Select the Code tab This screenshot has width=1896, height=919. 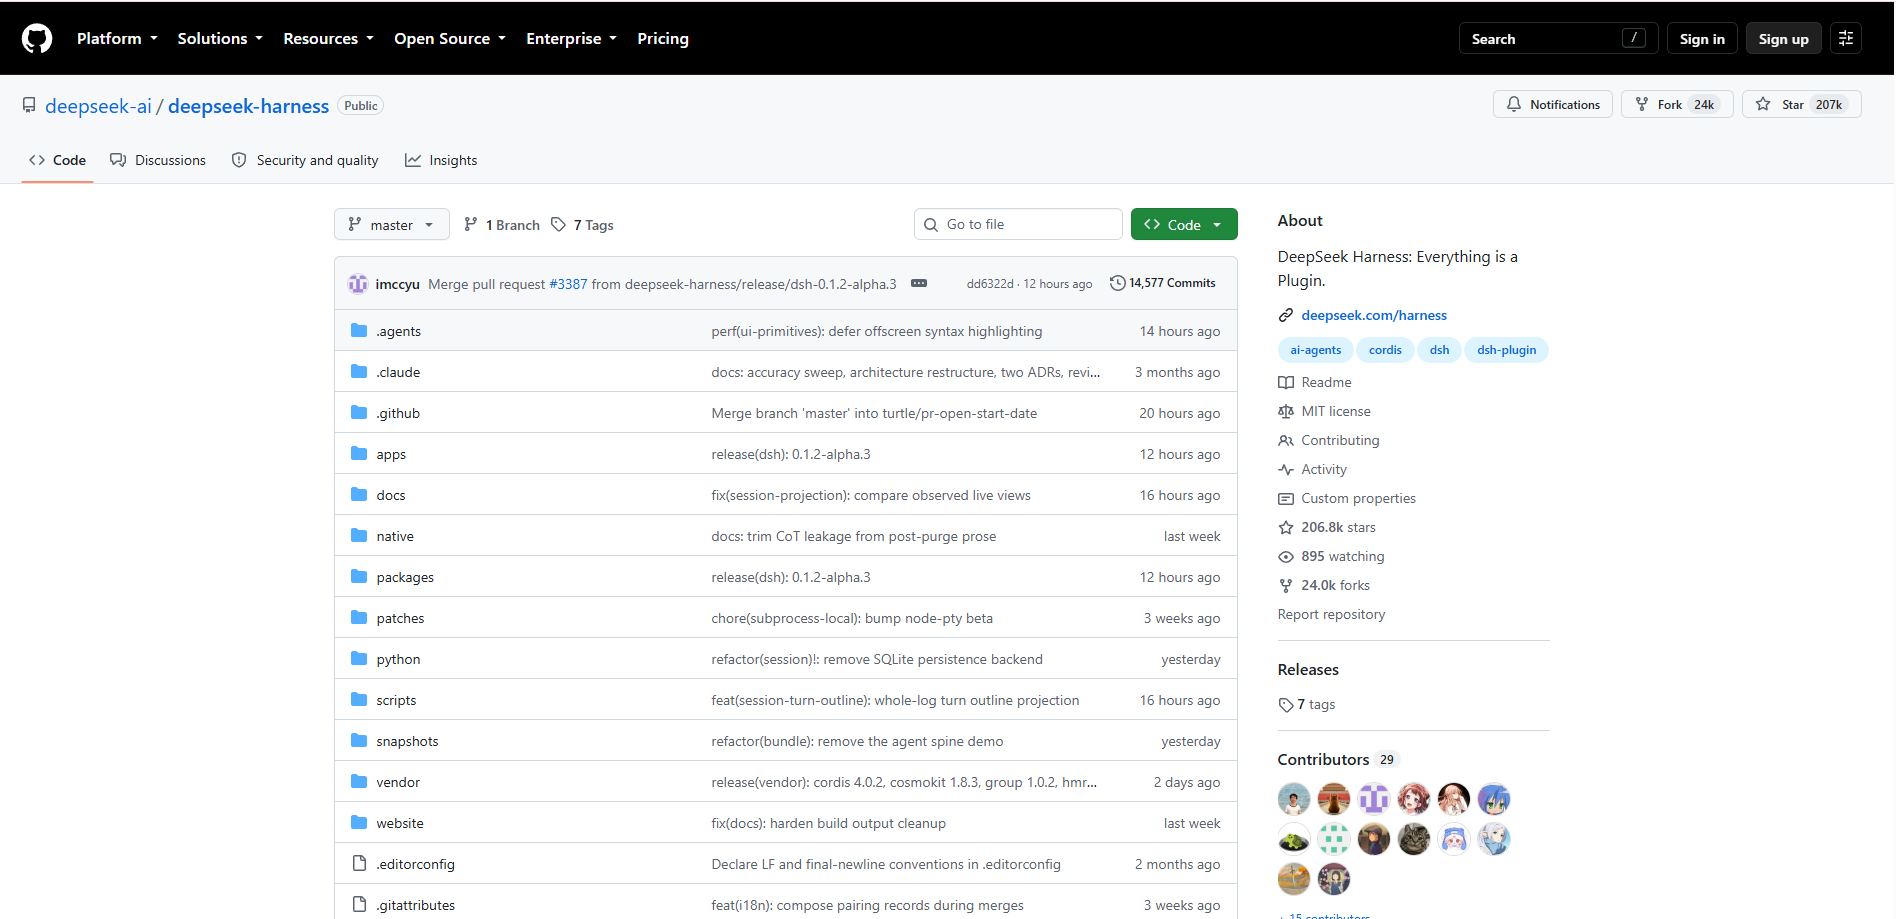58,160
